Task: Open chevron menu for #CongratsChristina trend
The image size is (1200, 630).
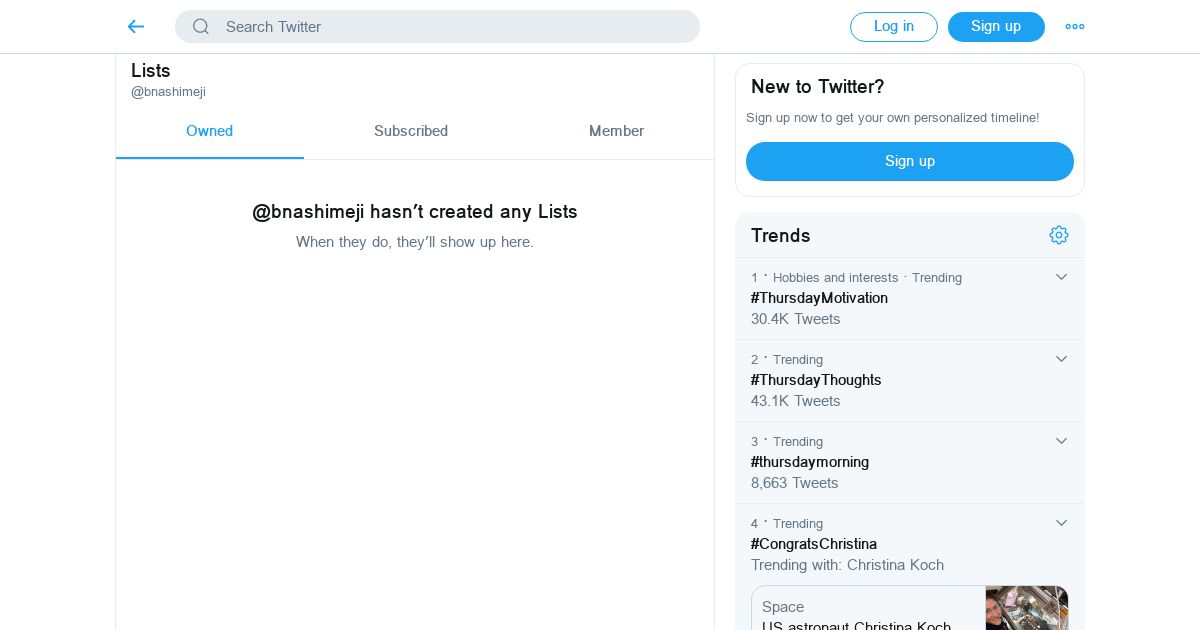Action: coord(1061,523)
